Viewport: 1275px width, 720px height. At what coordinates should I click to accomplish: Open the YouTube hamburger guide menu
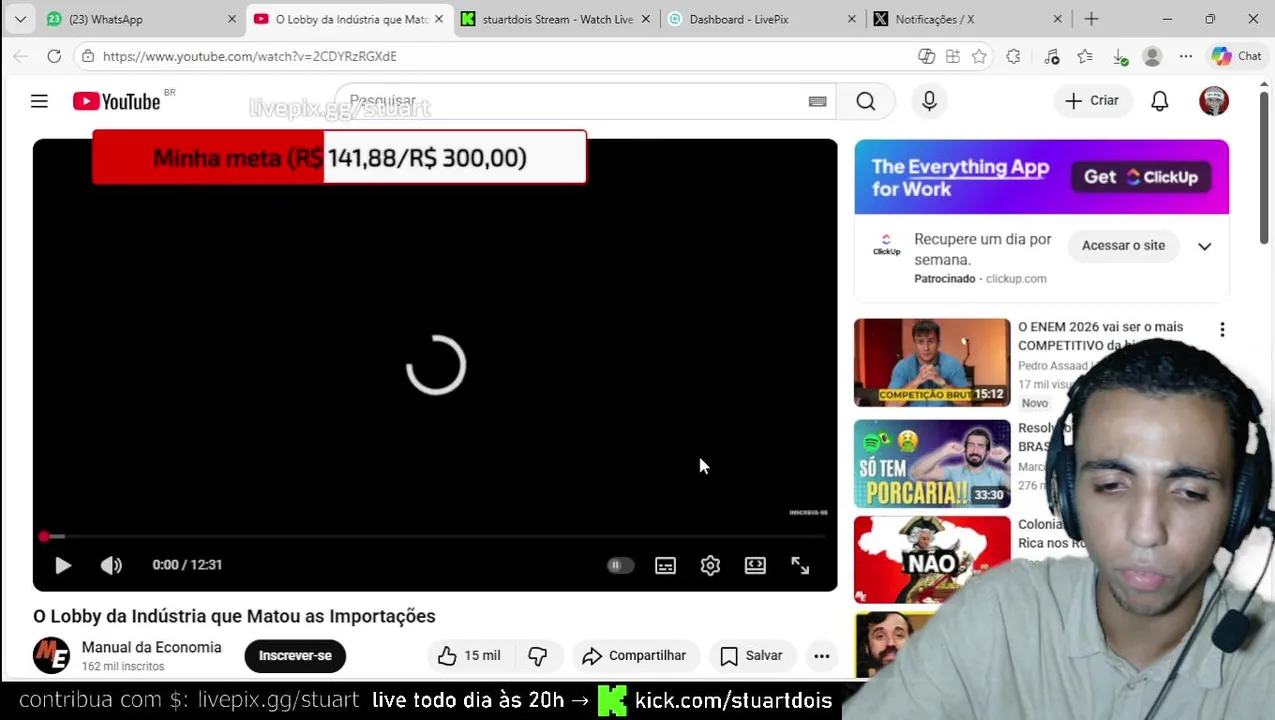point(39,101)
